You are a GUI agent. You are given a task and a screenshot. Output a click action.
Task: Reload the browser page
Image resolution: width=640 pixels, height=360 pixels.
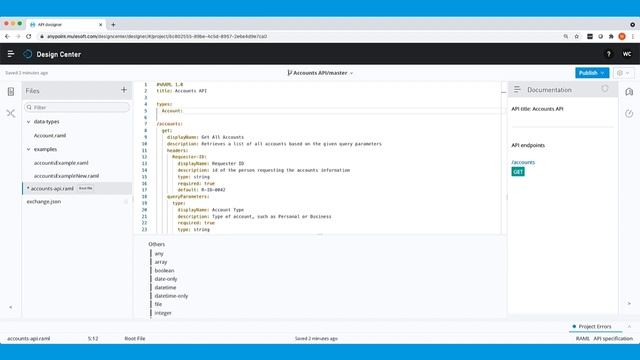click(x=29, y=36)
